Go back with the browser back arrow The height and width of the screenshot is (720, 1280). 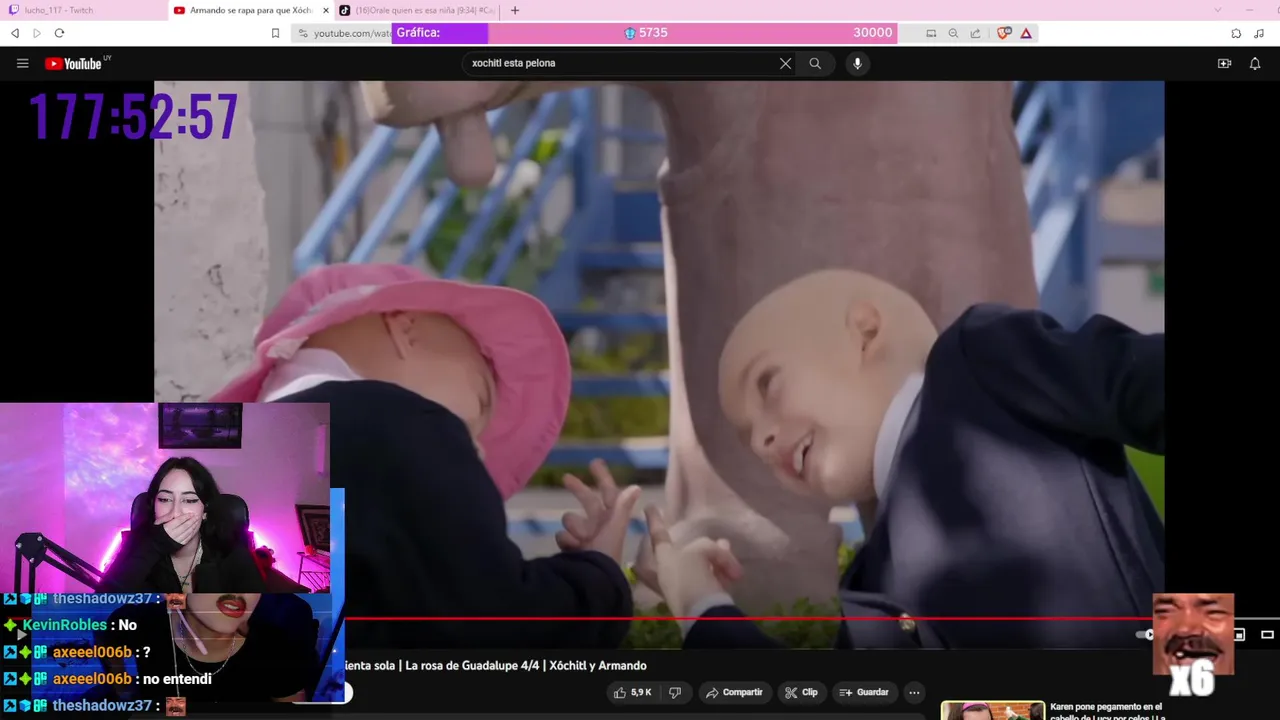[x=15, y=33]
